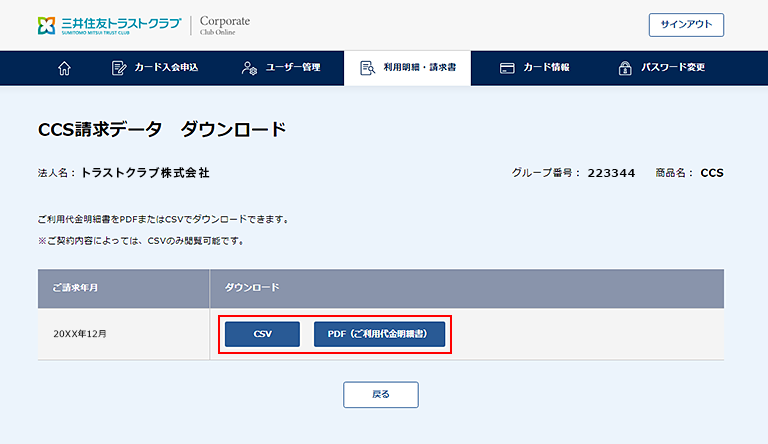Click the group number 223344
Viewport: 768px width, 444px height.
pos(611,173)
